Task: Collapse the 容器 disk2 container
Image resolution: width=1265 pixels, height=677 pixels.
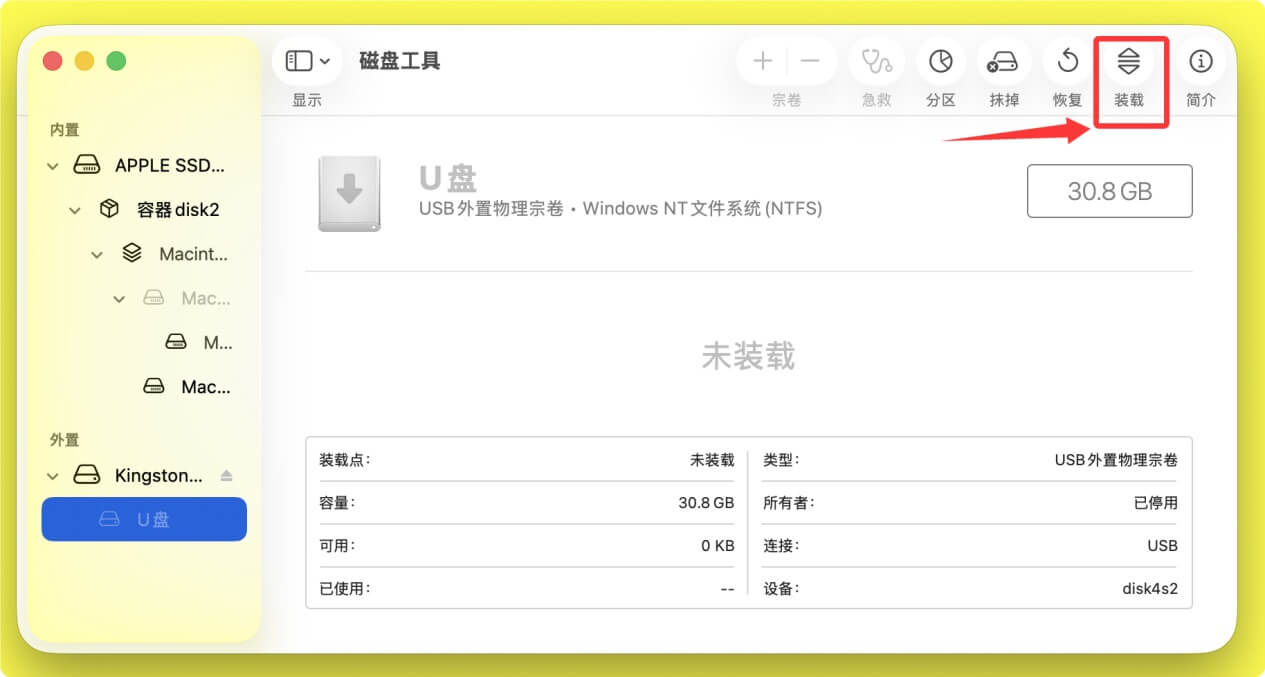Action: click(x=74, y=209)
